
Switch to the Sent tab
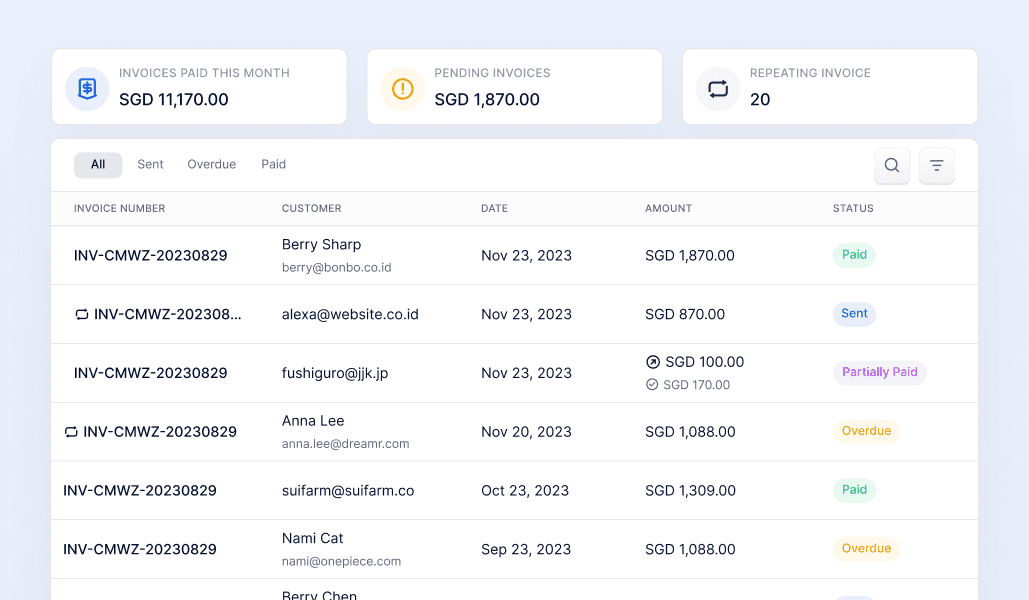tap(150, 164)
